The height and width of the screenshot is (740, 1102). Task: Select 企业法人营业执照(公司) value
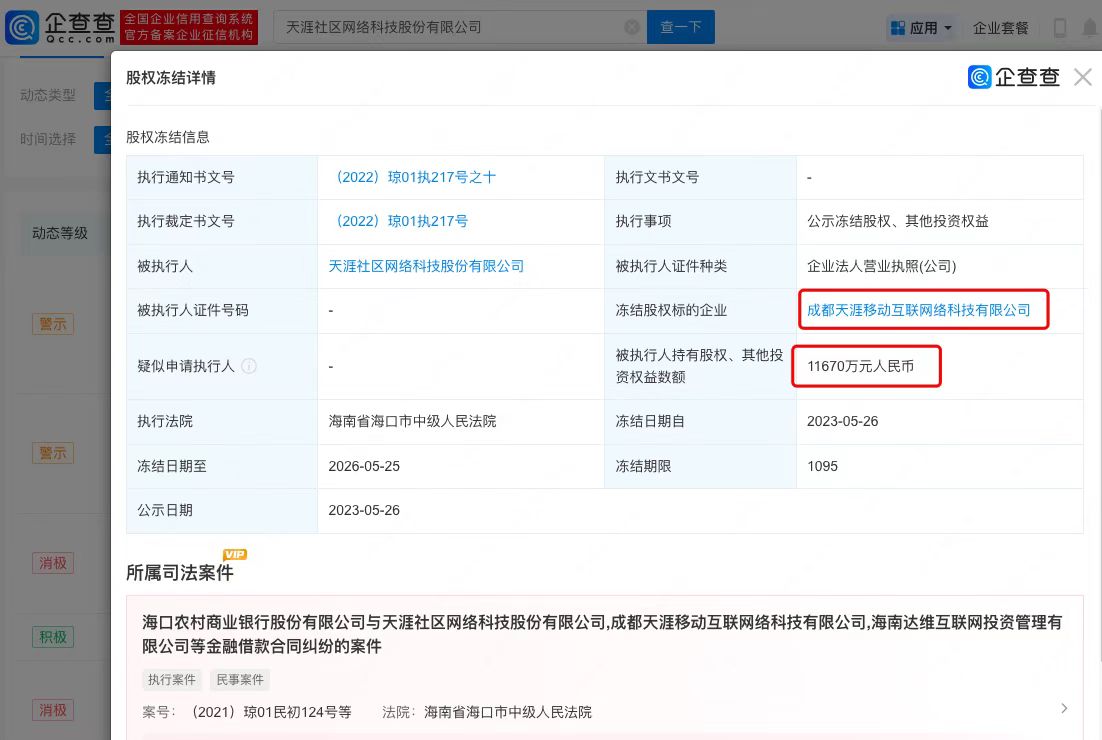click(x=881, y=266)
